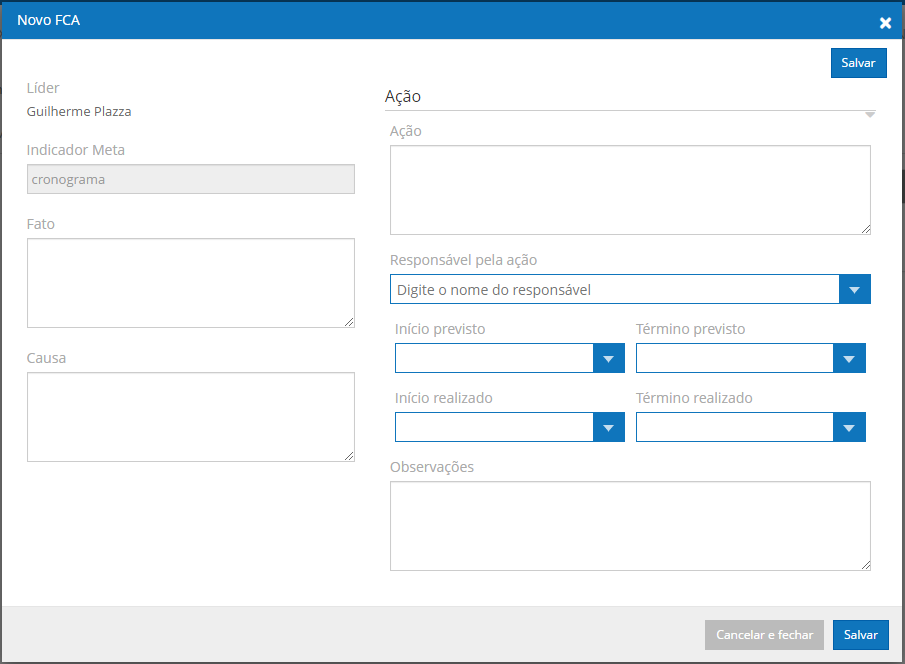Click the bottom Salvar button in footer

click(x=860, y=635)
